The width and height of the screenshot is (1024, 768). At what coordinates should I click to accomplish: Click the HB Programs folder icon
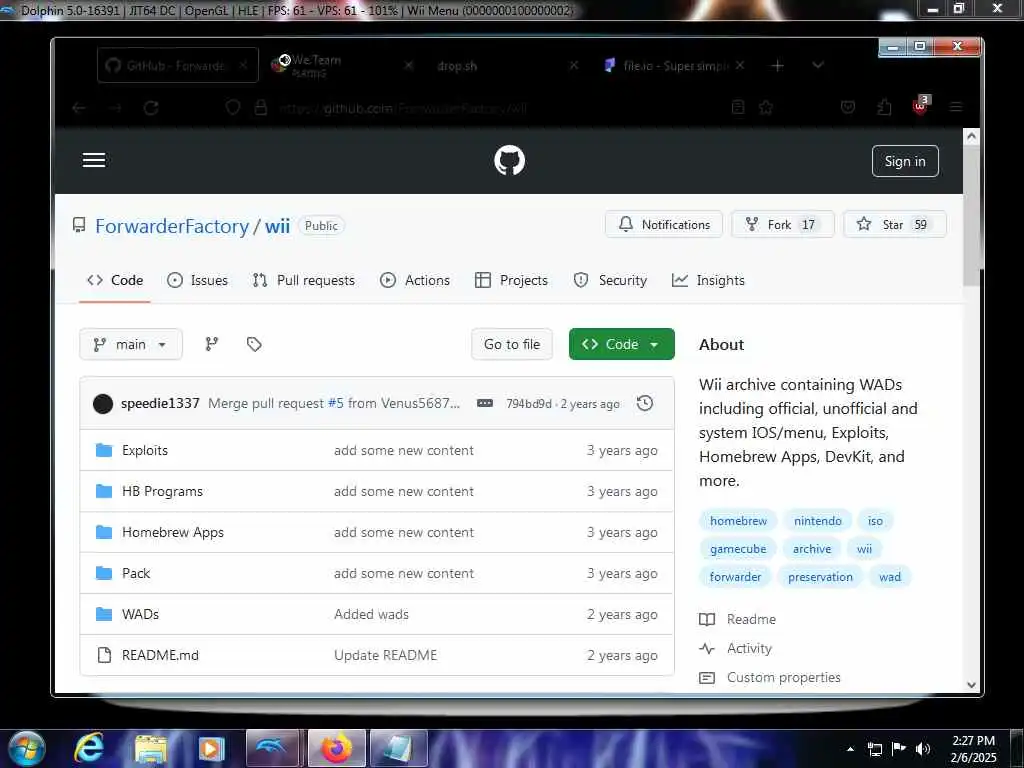coord(104,491)
